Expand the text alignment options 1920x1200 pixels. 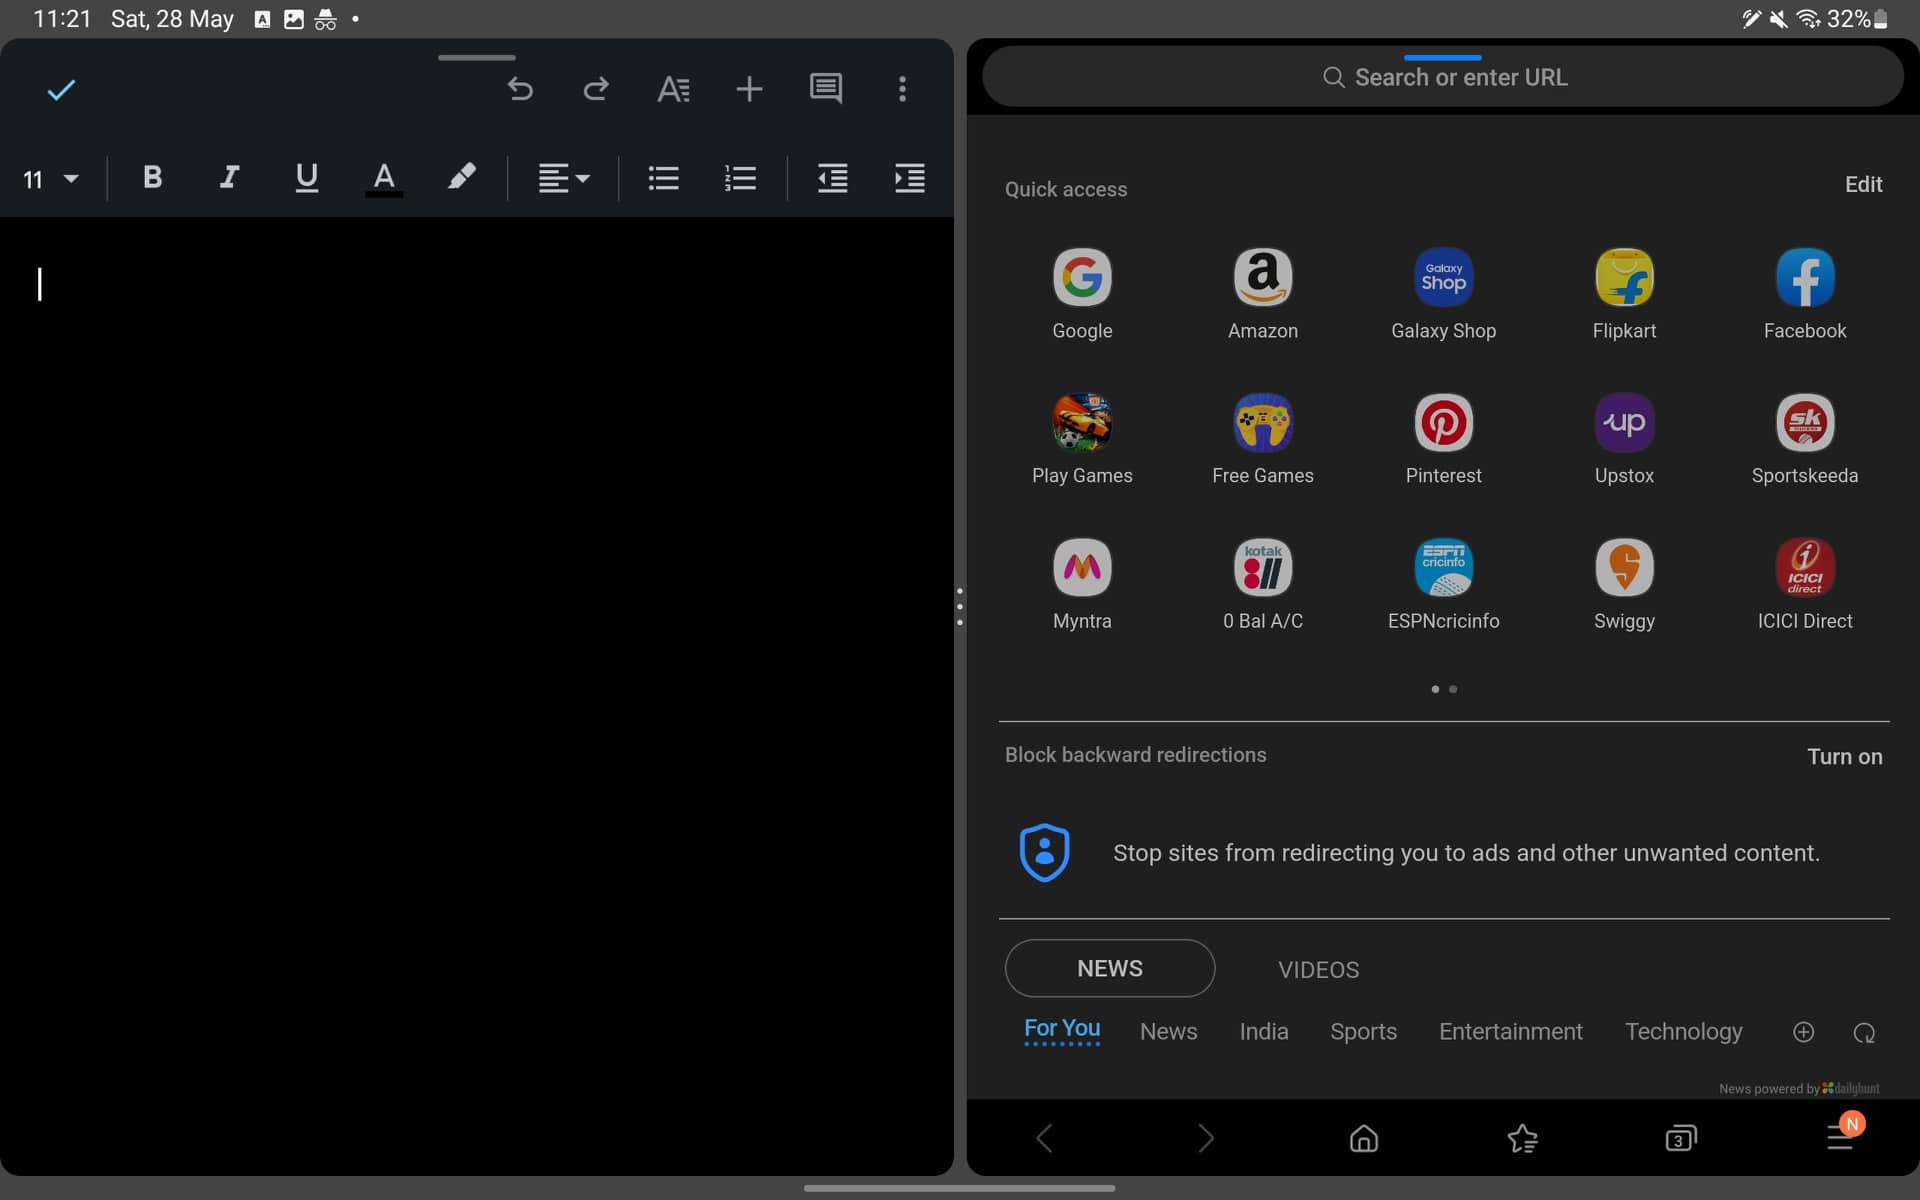click(563, 178)
